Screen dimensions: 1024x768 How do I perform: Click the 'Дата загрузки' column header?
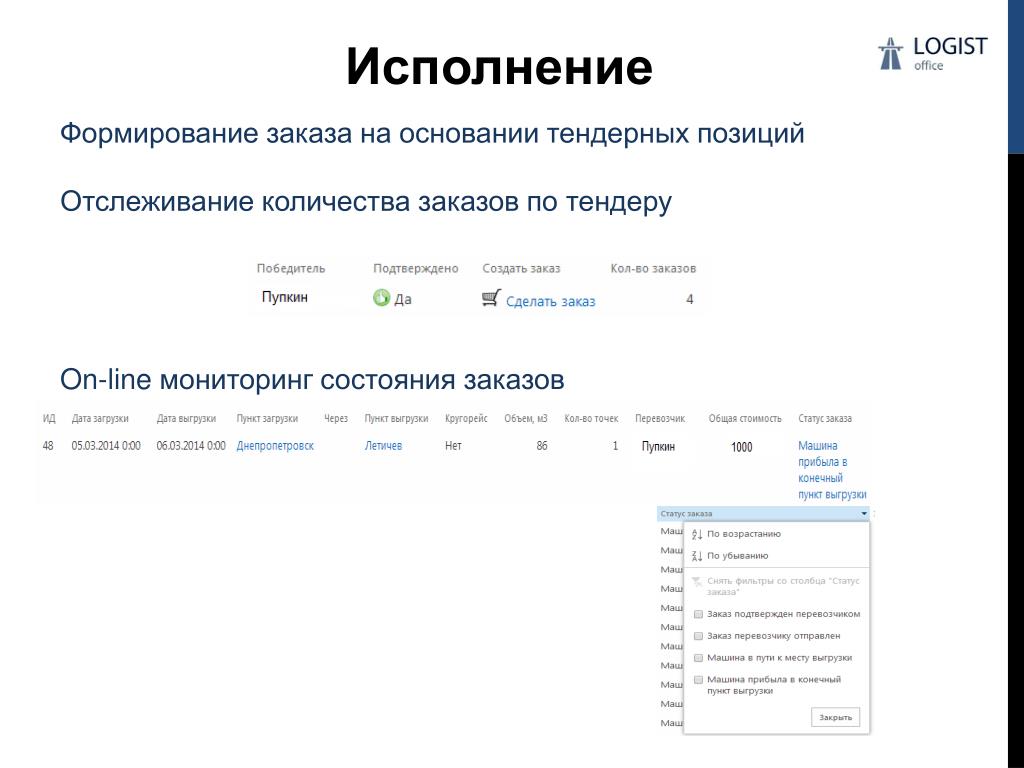point(100,419)
